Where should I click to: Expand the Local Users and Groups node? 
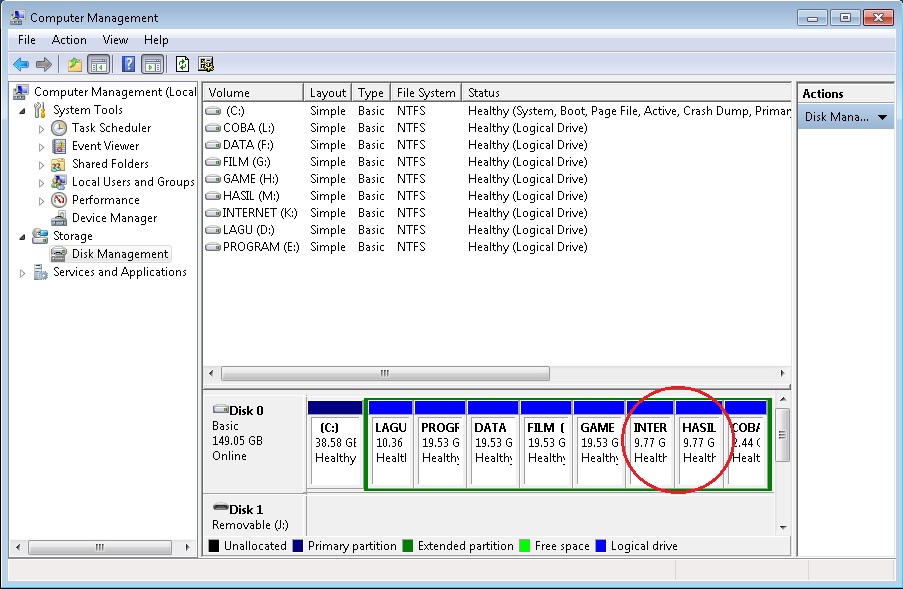point(41,183)
